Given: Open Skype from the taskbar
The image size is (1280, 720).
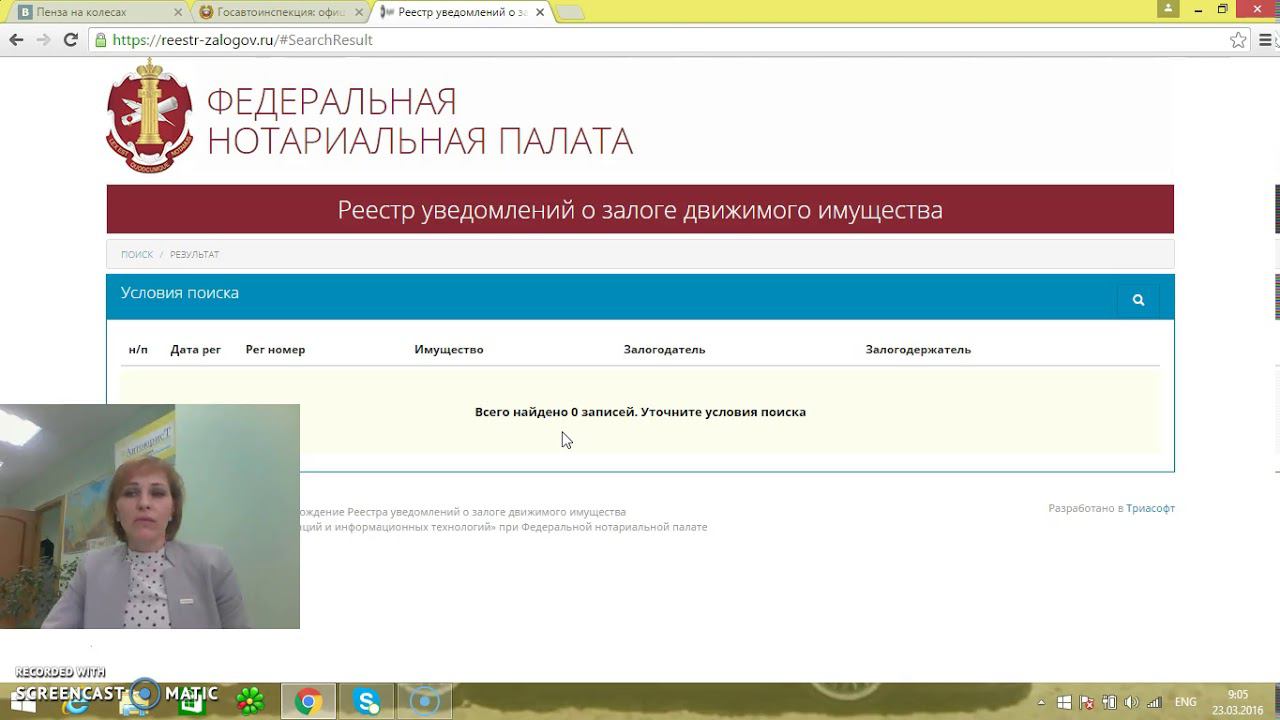Looking at the screenshot, I should [x=367, y=702].
